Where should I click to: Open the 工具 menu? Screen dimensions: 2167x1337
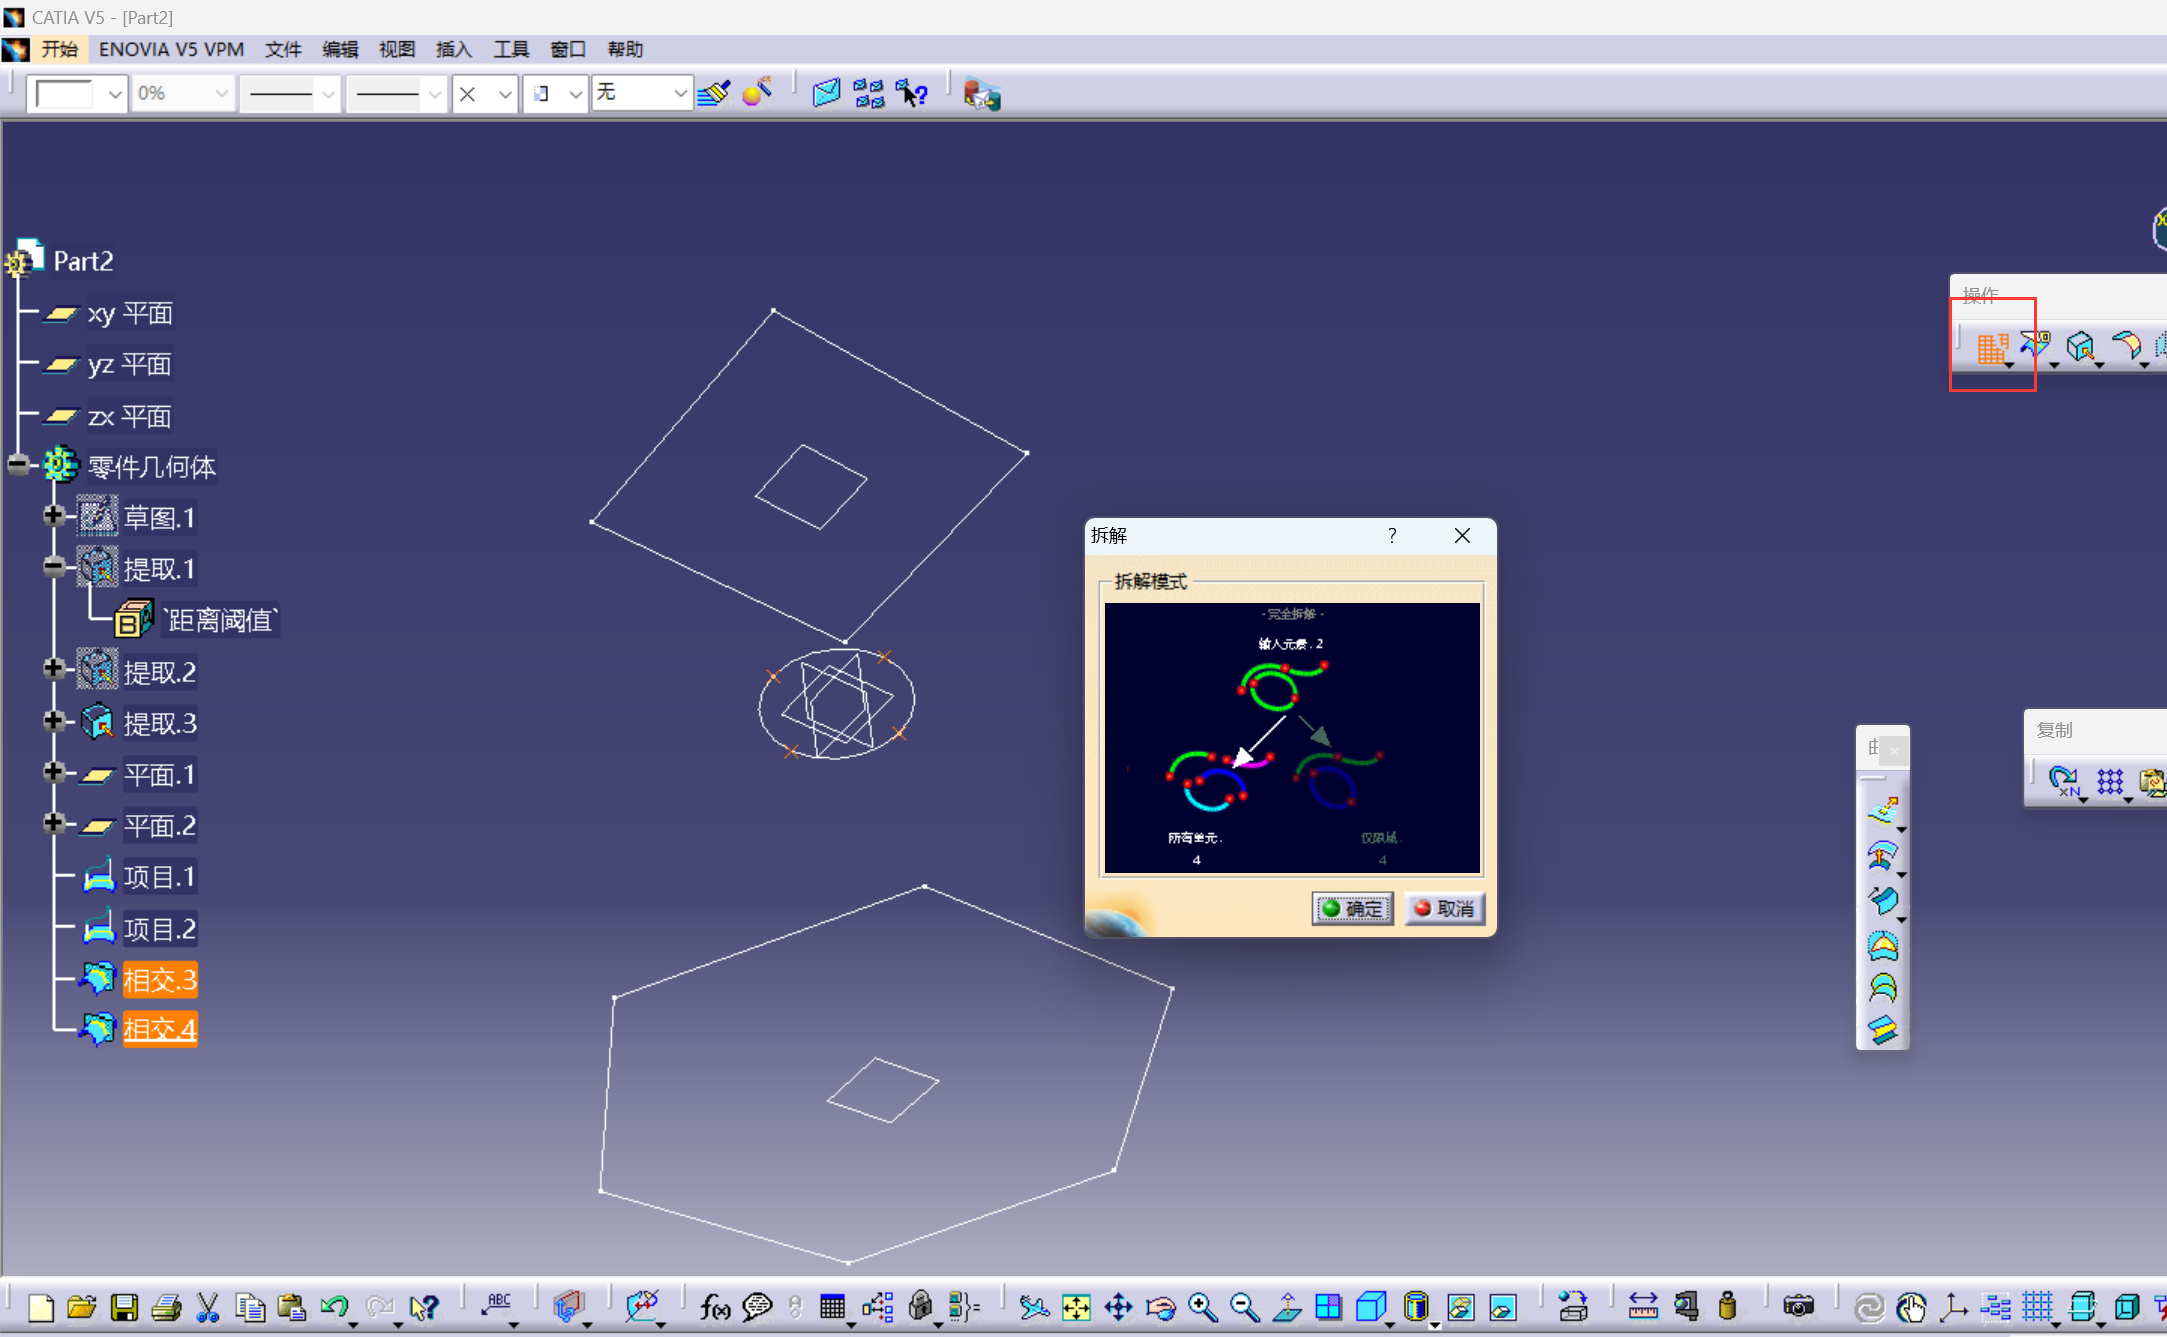click(510, 49)
